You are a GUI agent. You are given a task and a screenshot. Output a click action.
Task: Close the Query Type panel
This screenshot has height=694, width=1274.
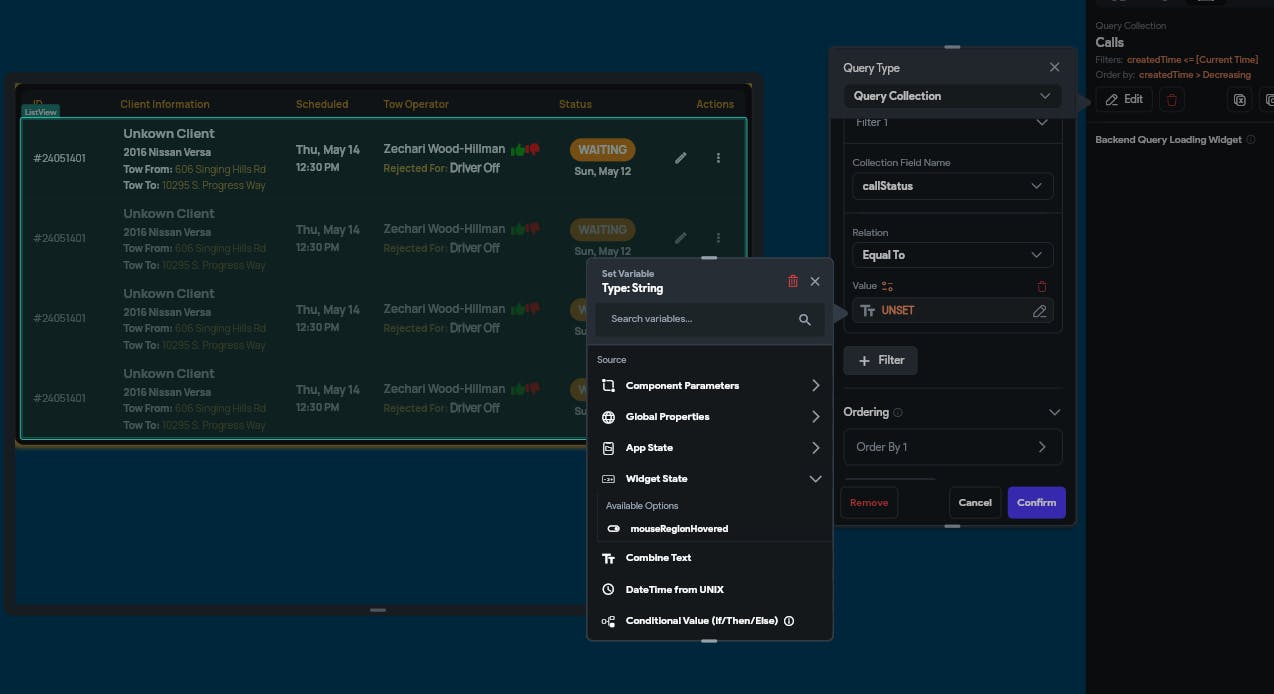pos(1054,68)
